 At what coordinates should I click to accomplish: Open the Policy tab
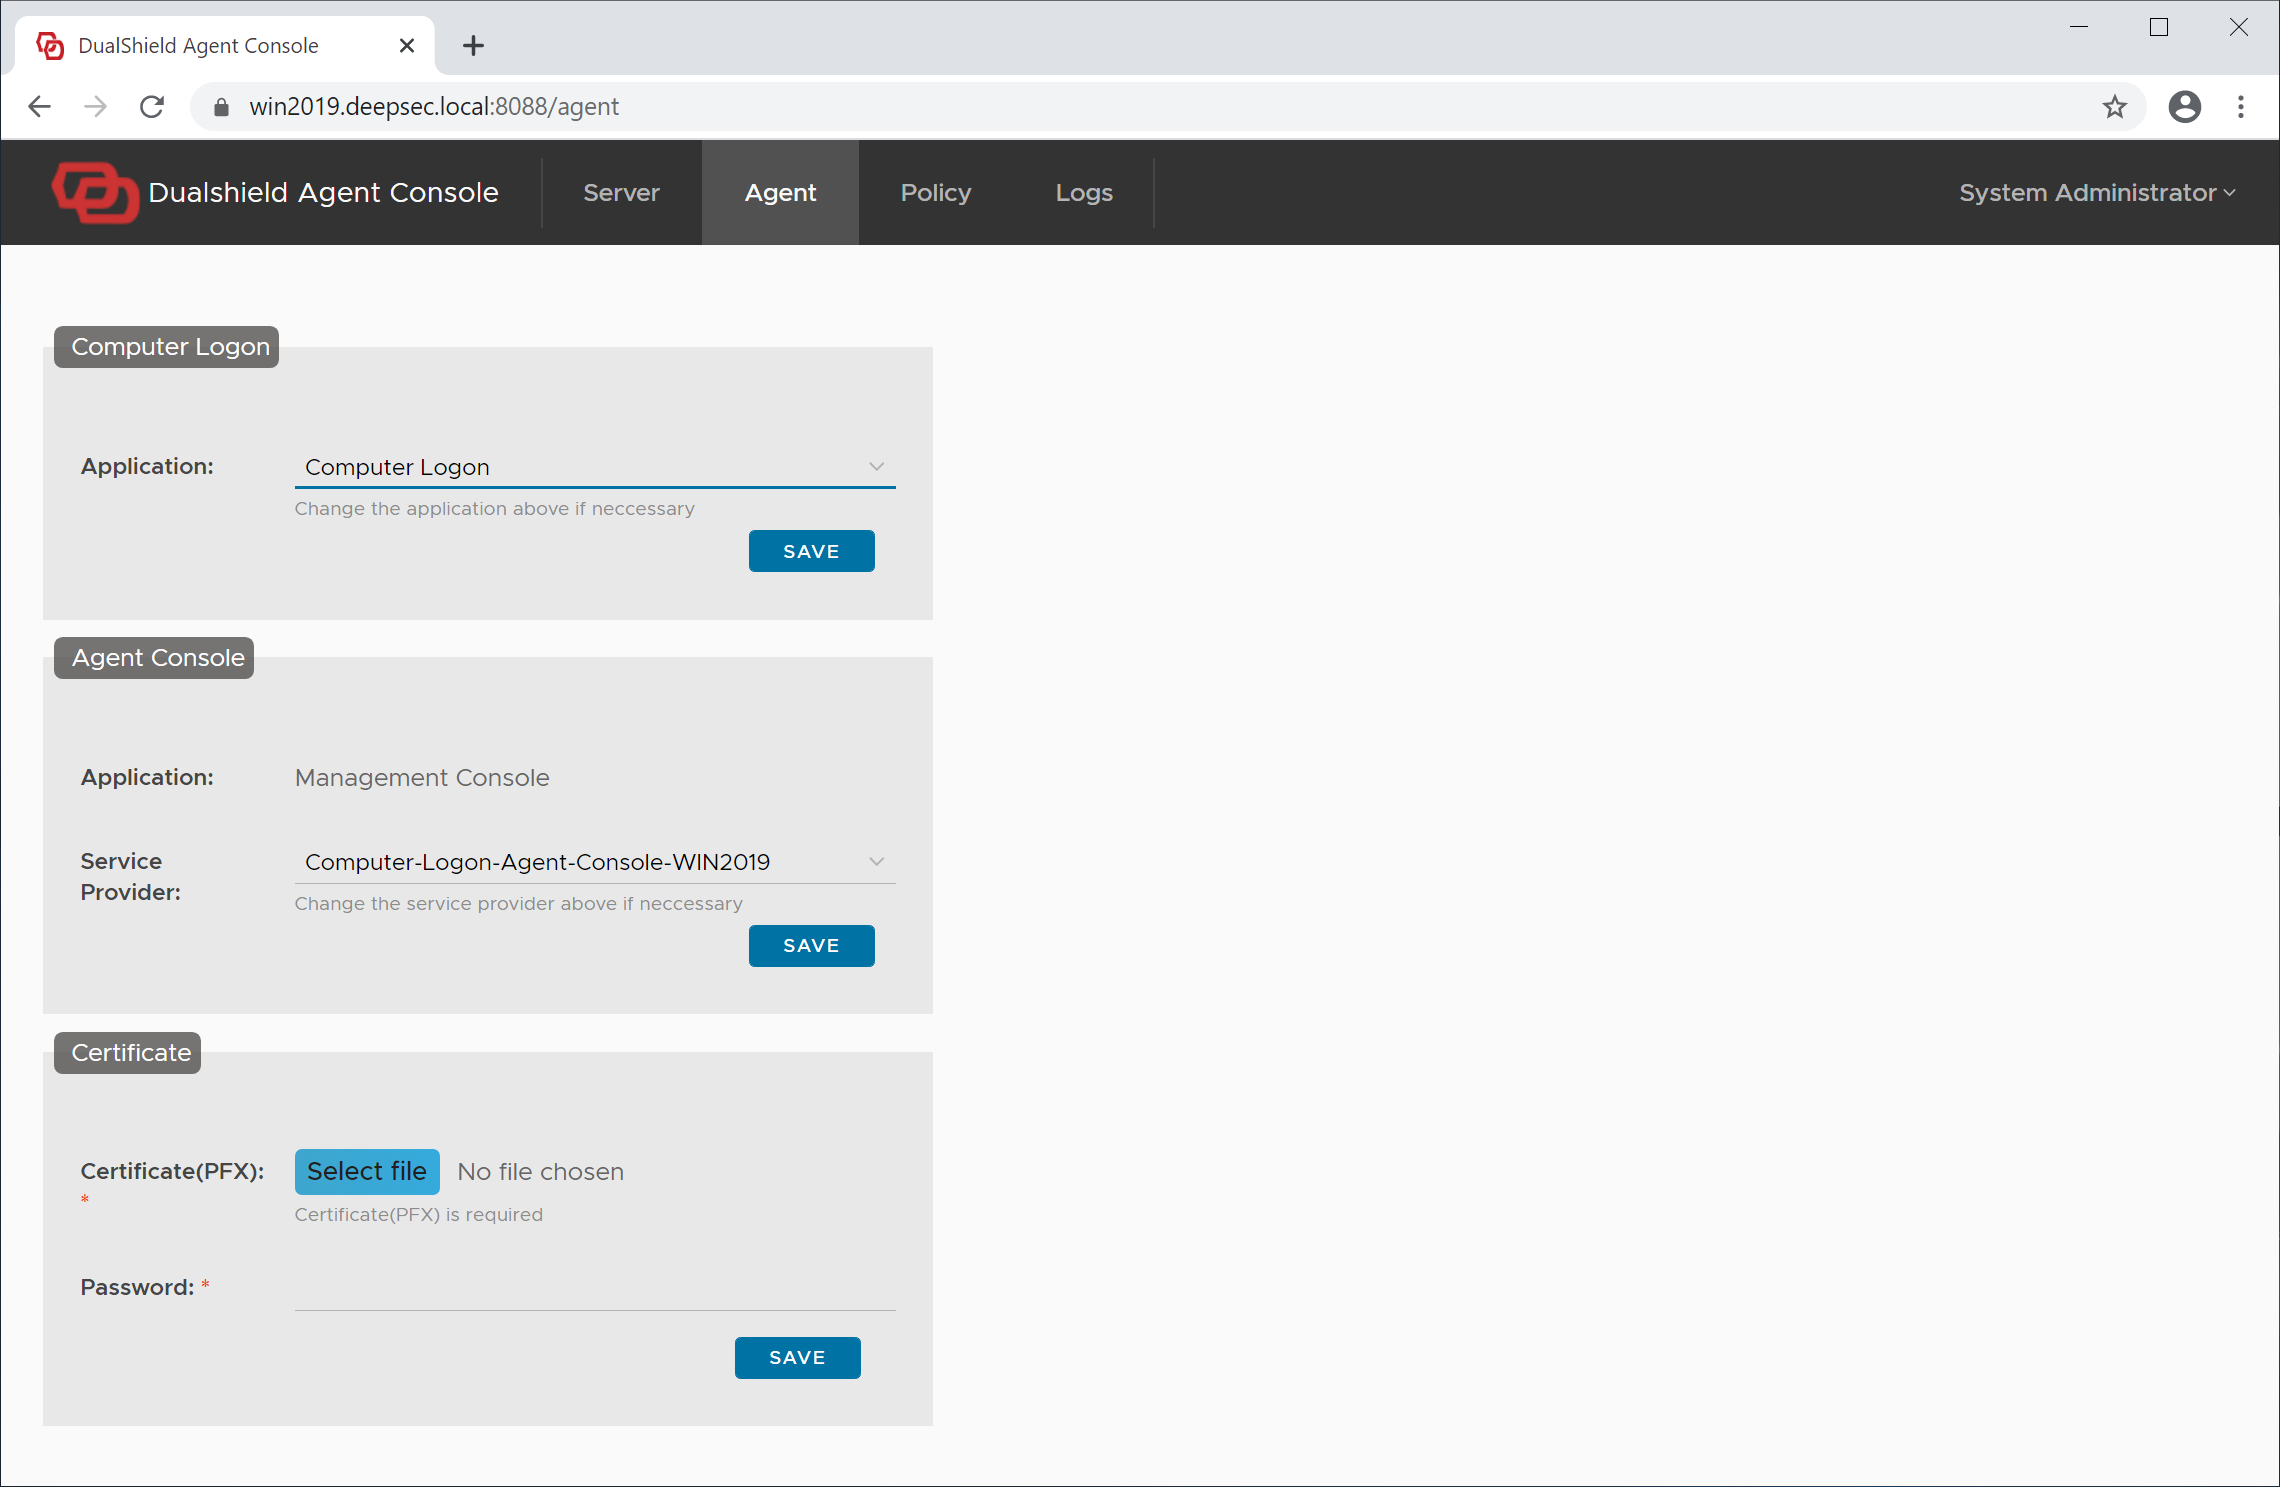(935, 192)
